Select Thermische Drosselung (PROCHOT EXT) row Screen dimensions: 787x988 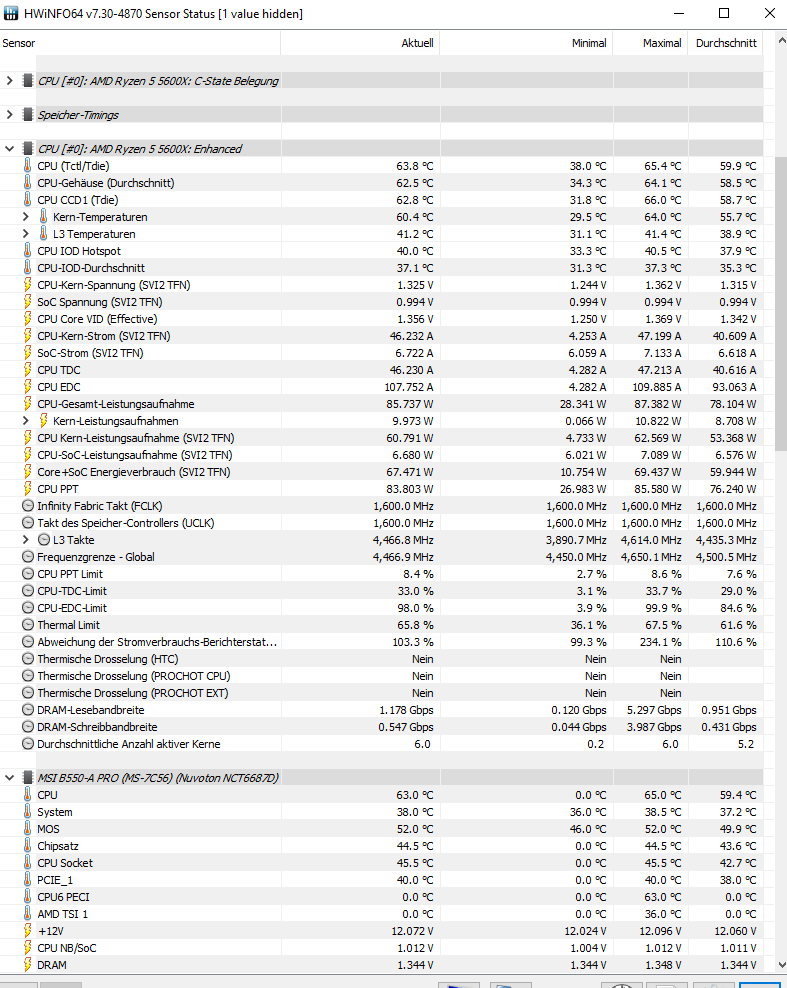point(382,693)
